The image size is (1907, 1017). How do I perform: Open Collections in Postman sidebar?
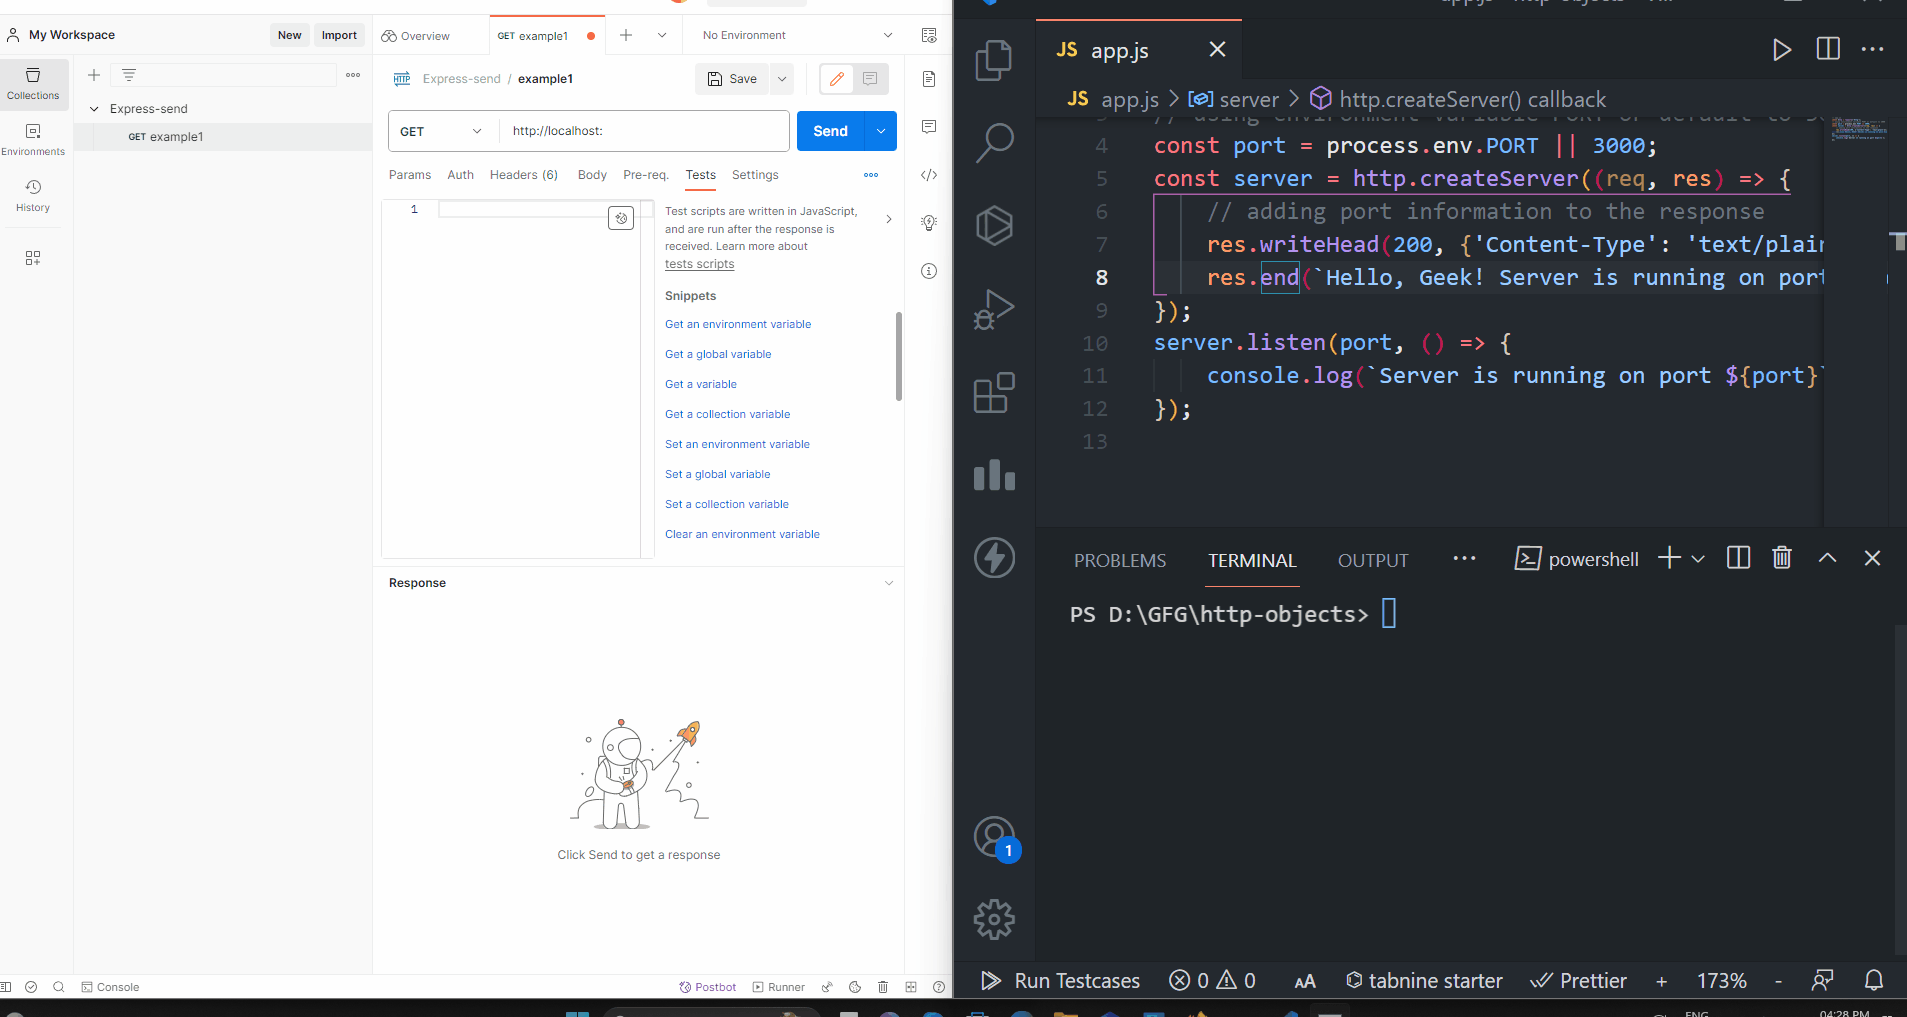33,83
